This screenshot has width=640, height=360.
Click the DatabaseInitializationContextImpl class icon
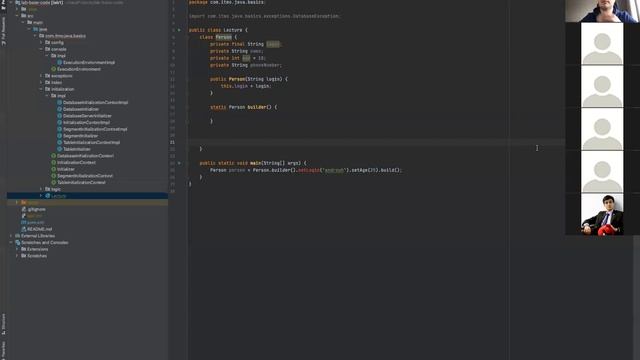[60, 102]
